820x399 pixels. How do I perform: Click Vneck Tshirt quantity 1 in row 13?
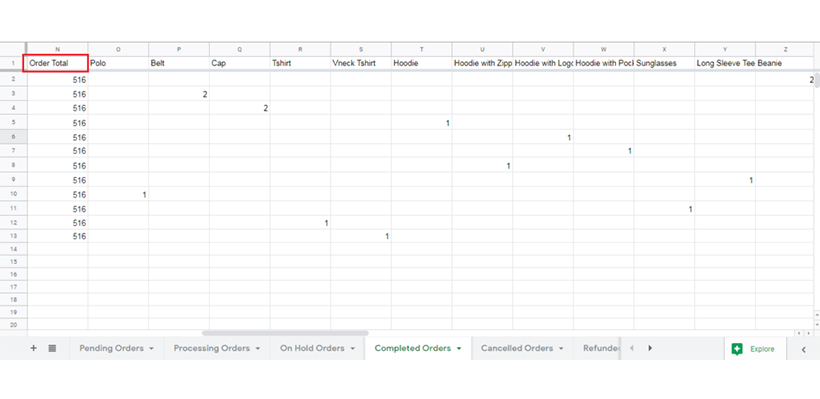point(387,236)
